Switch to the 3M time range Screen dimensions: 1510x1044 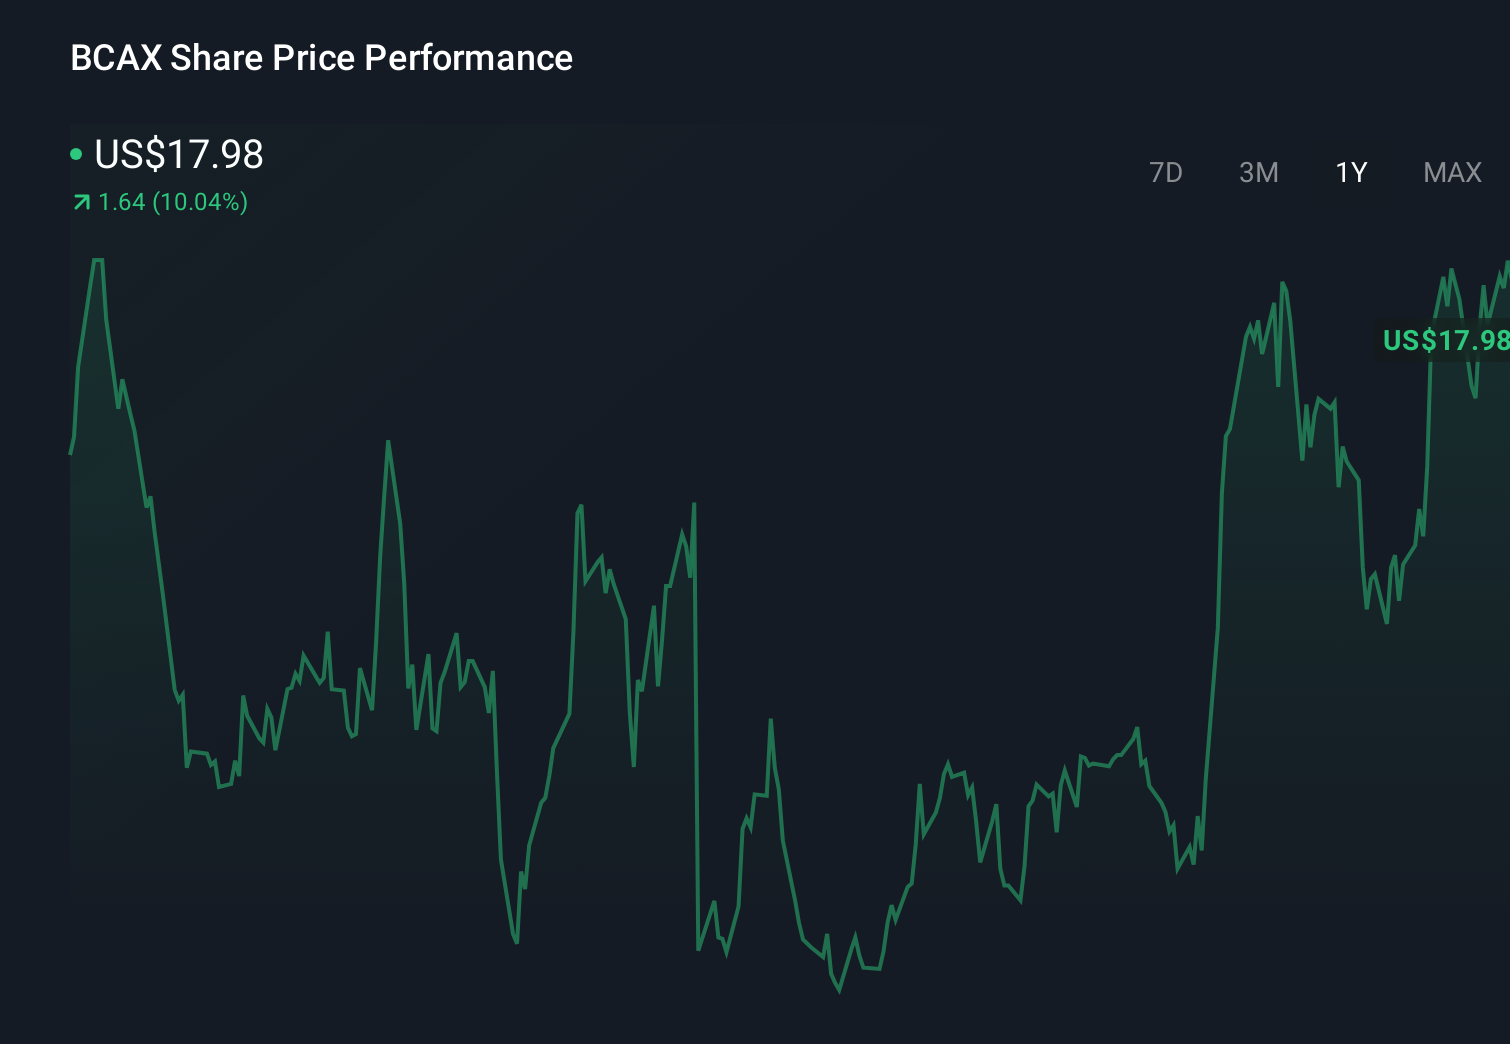click(x=1259, y=172)
